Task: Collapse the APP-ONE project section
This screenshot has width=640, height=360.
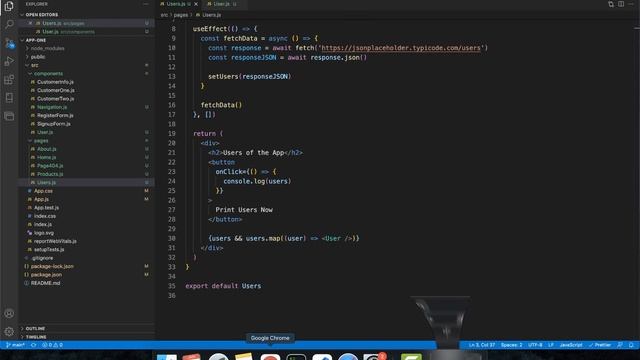Action: click(x=36, y=40)
